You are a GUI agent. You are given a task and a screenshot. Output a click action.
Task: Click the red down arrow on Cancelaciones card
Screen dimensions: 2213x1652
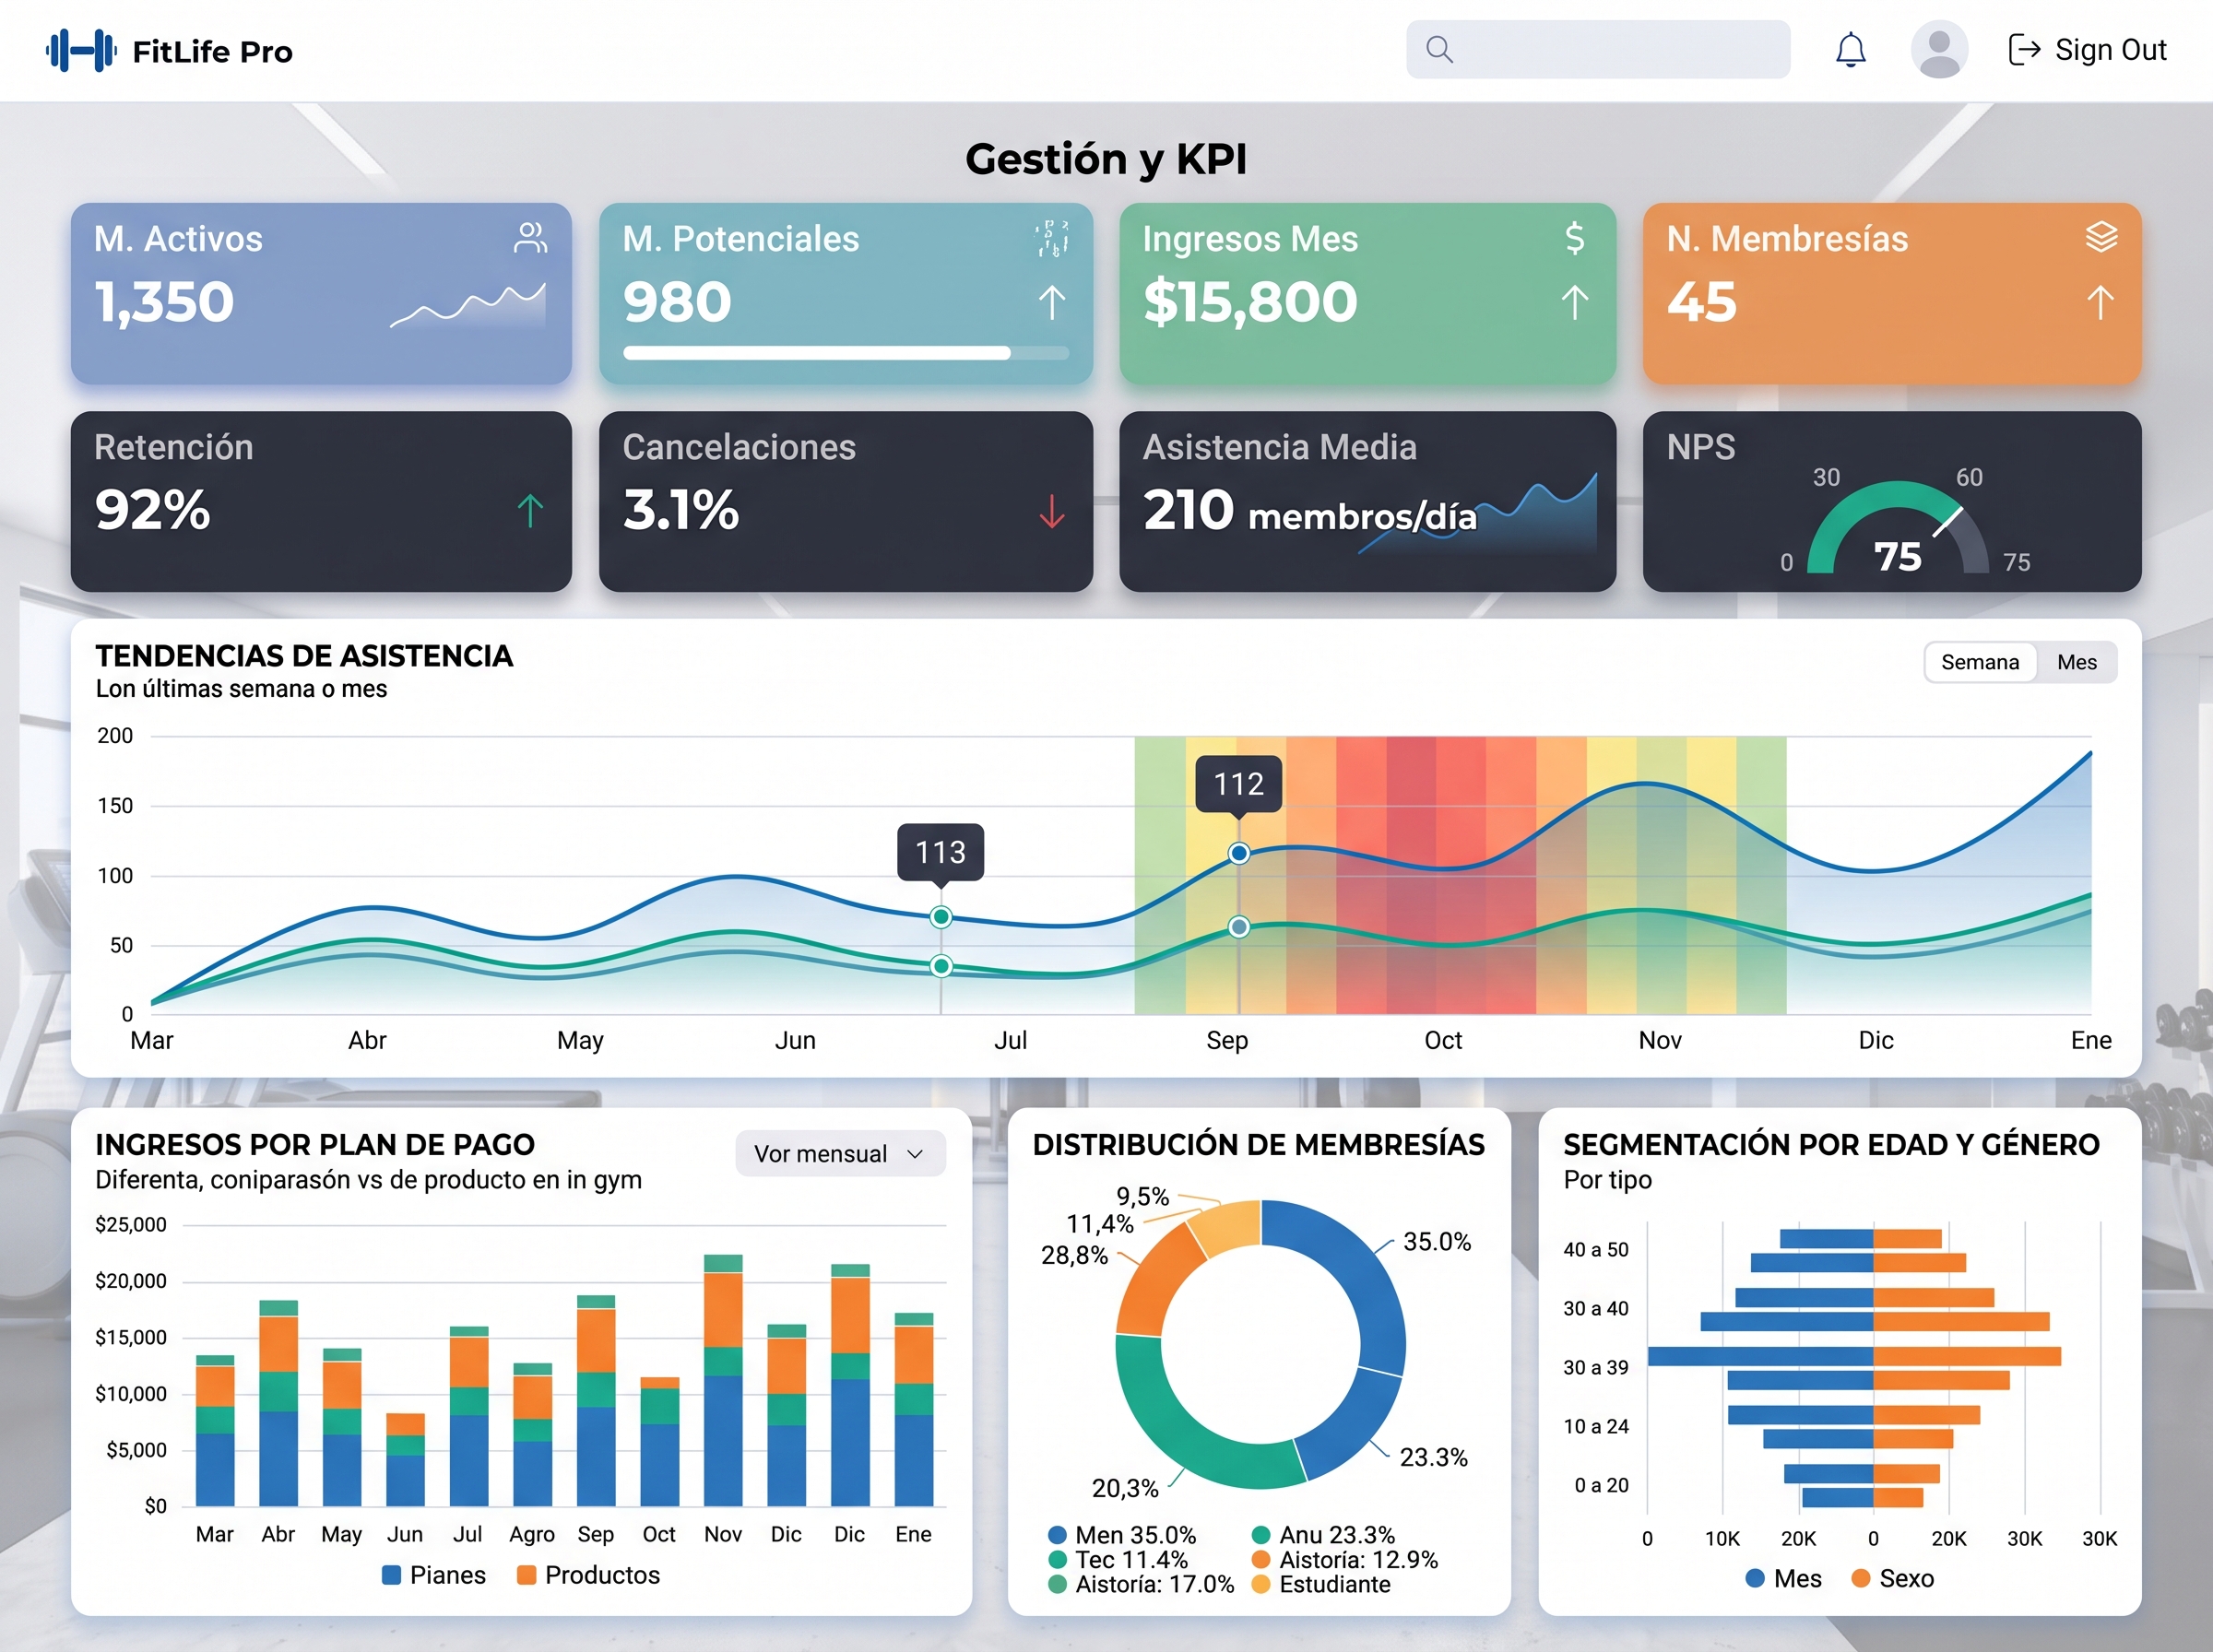click(x=1051, y=511)
